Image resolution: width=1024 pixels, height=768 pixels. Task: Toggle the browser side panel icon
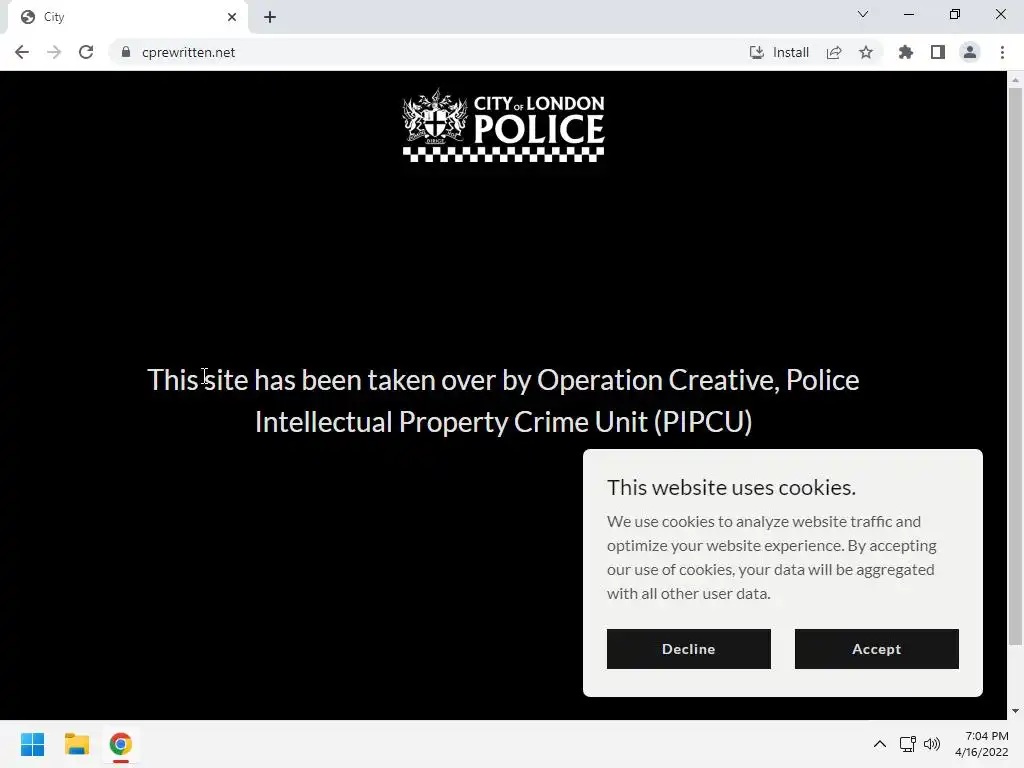coord(938,52)
